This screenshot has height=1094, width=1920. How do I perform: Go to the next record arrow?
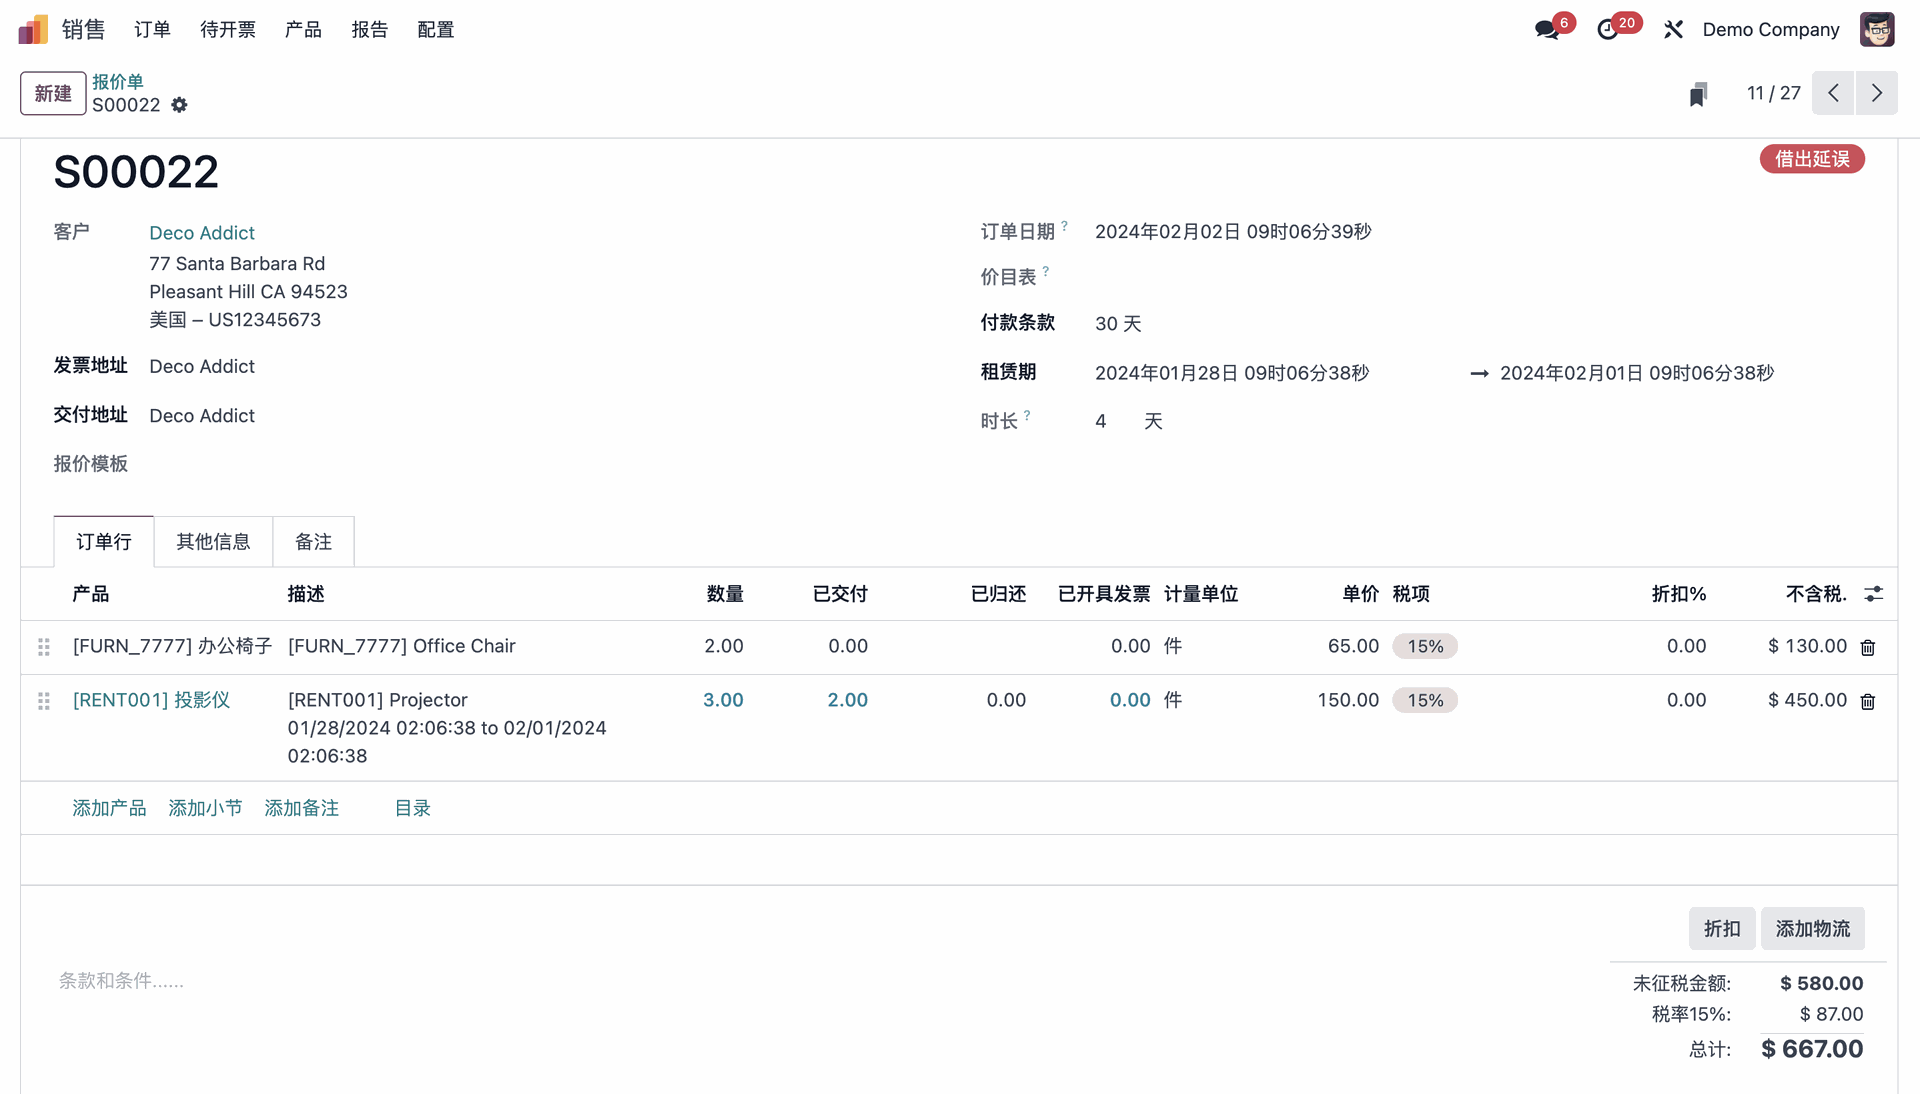click(x=1876, y=93)
